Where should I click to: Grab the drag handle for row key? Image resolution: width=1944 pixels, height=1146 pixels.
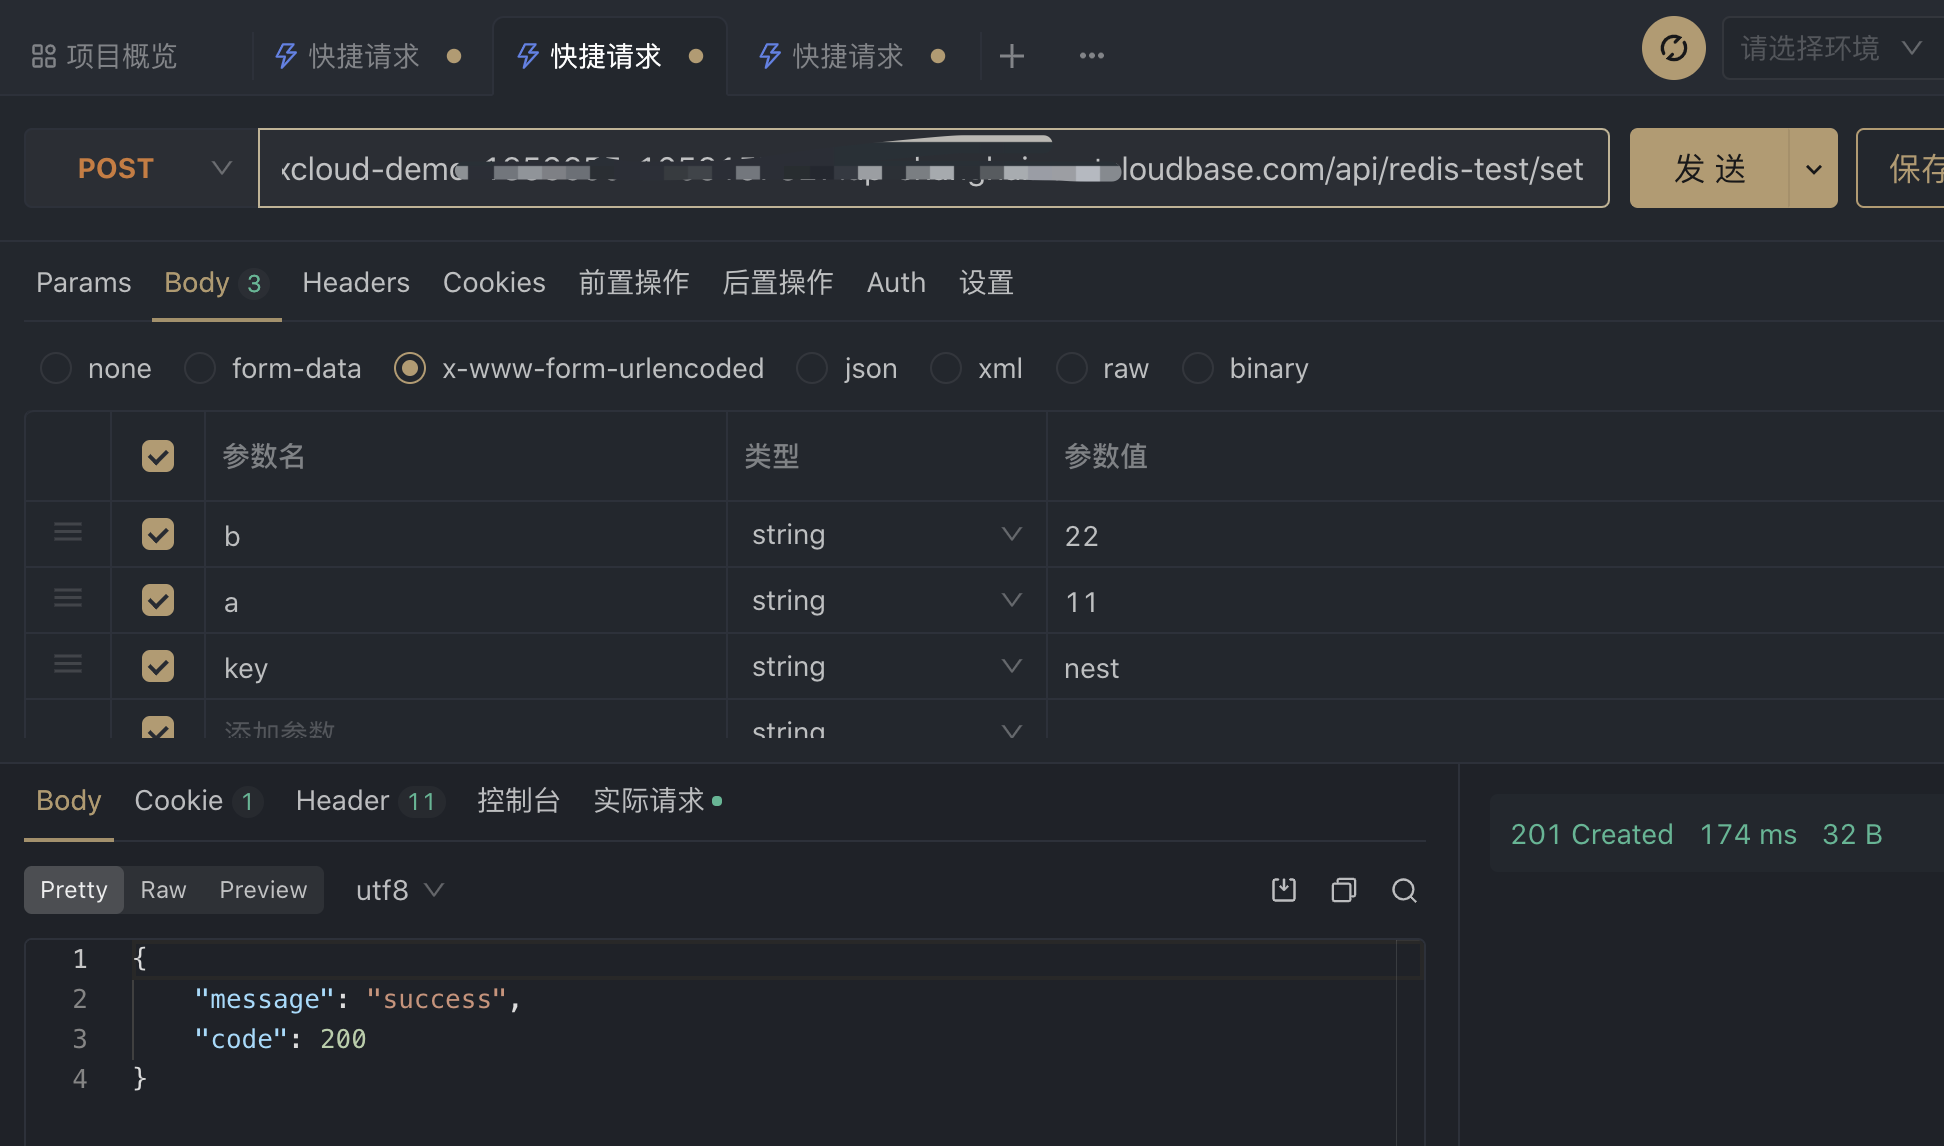[x=68, y=664]
